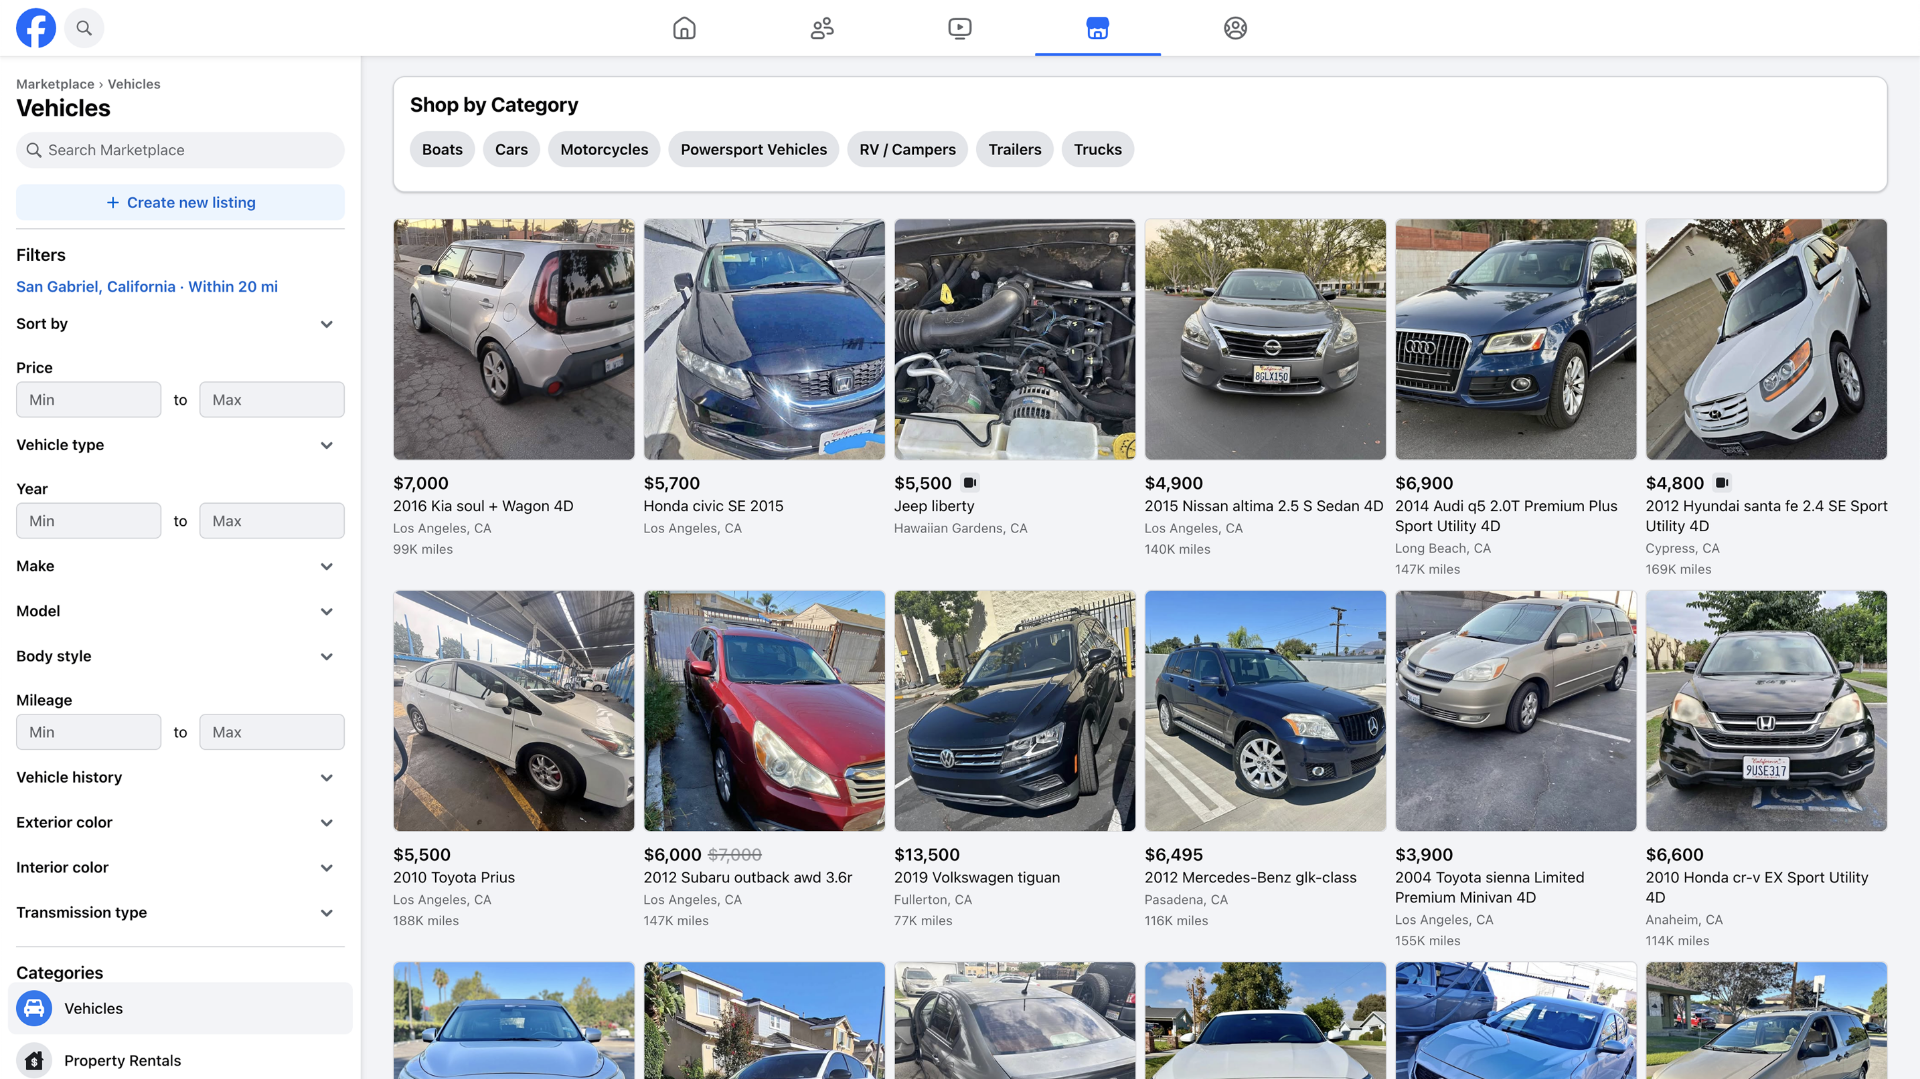Click the Search Marketplace field

[x=180, y=150]
